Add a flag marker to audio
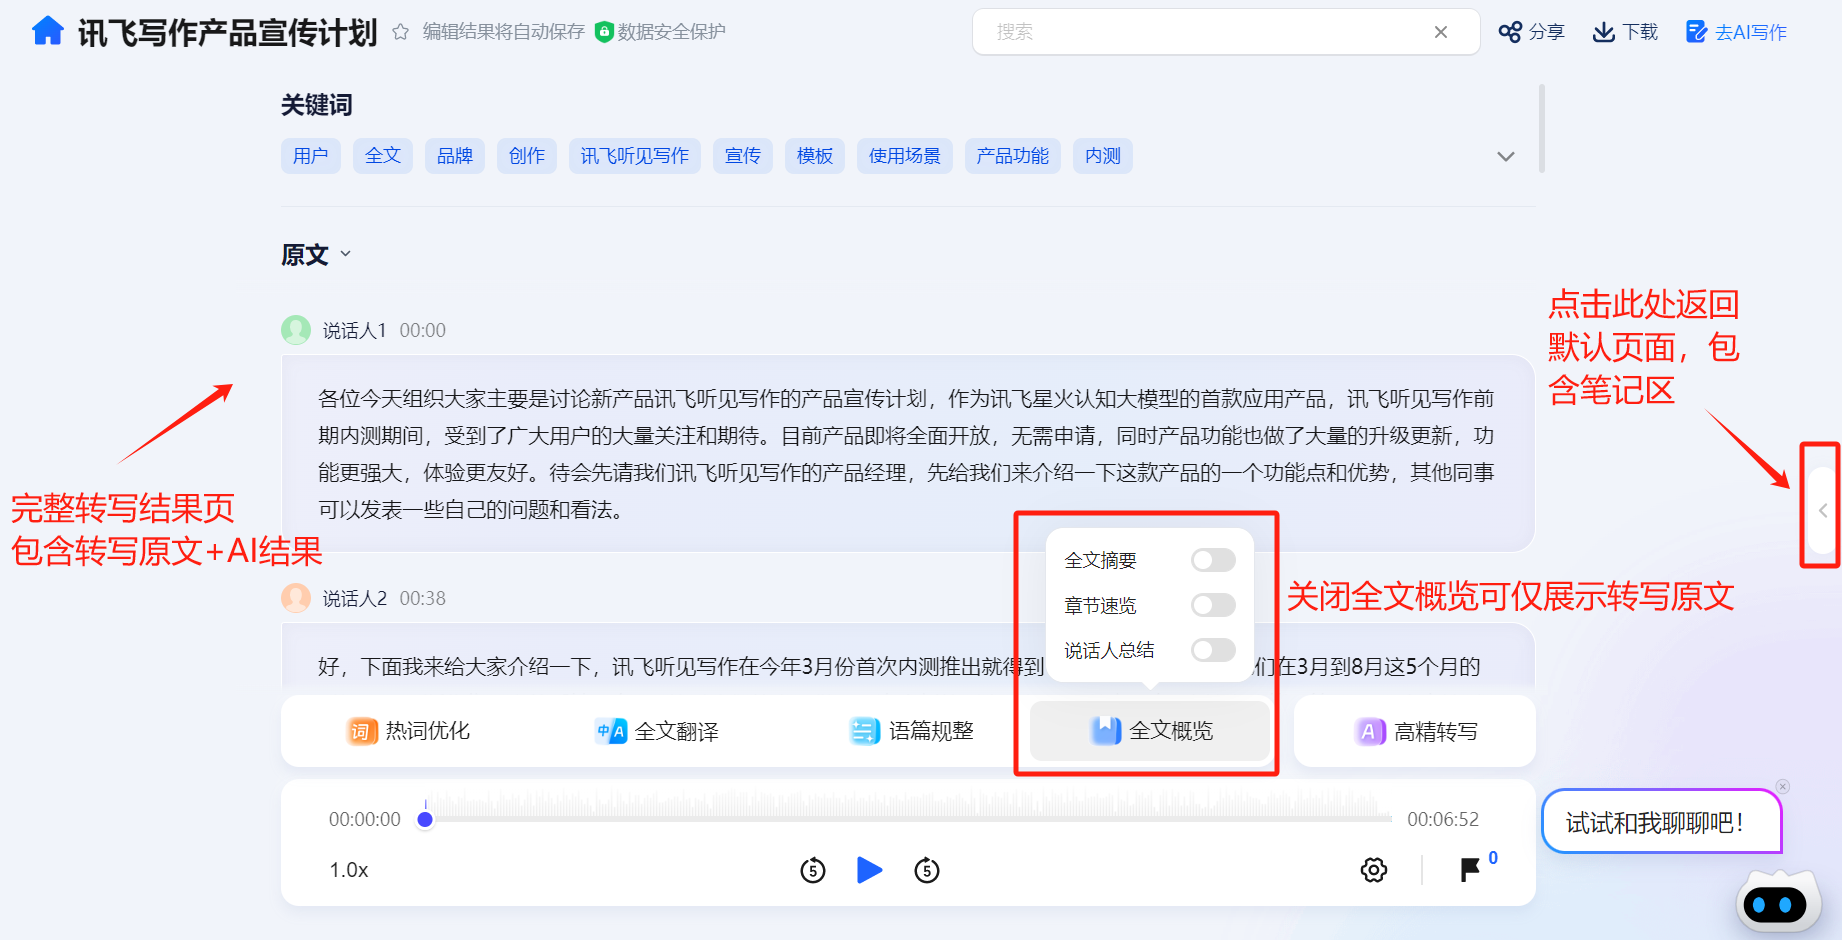Image resolution: width=1842 pixels, height=940 pixels. click(1470, 870)
